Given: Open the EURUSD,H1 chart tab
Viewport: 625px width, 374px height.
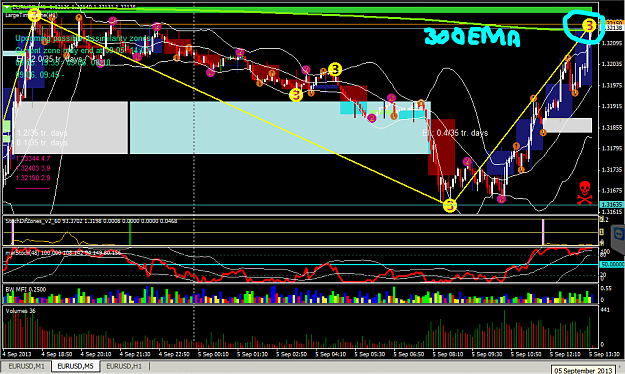Looking at the screenshot, I should (124, 366).
